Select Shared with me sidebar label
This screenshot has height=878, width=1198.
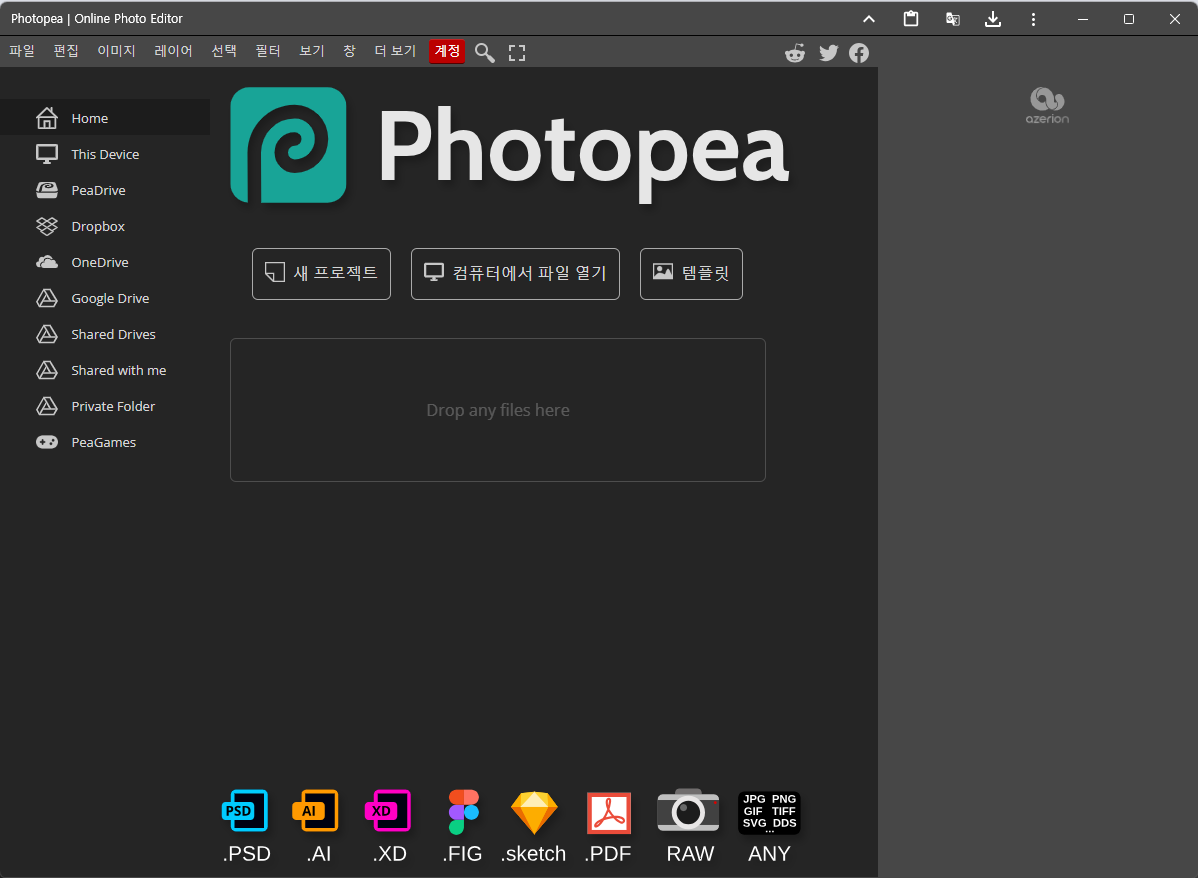pos(118,370)
